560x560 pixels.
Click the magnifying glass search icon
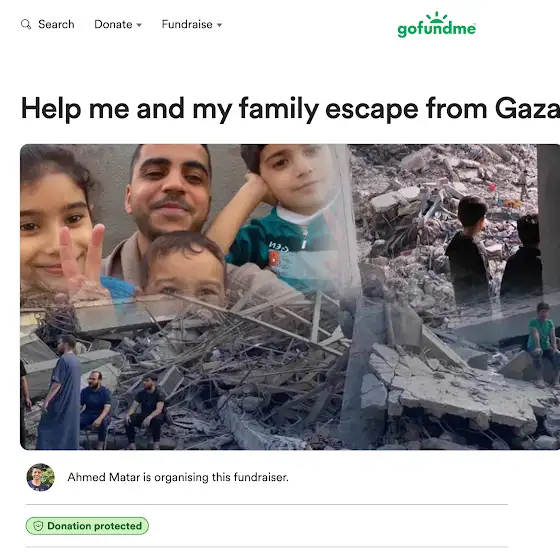(26, 24)
